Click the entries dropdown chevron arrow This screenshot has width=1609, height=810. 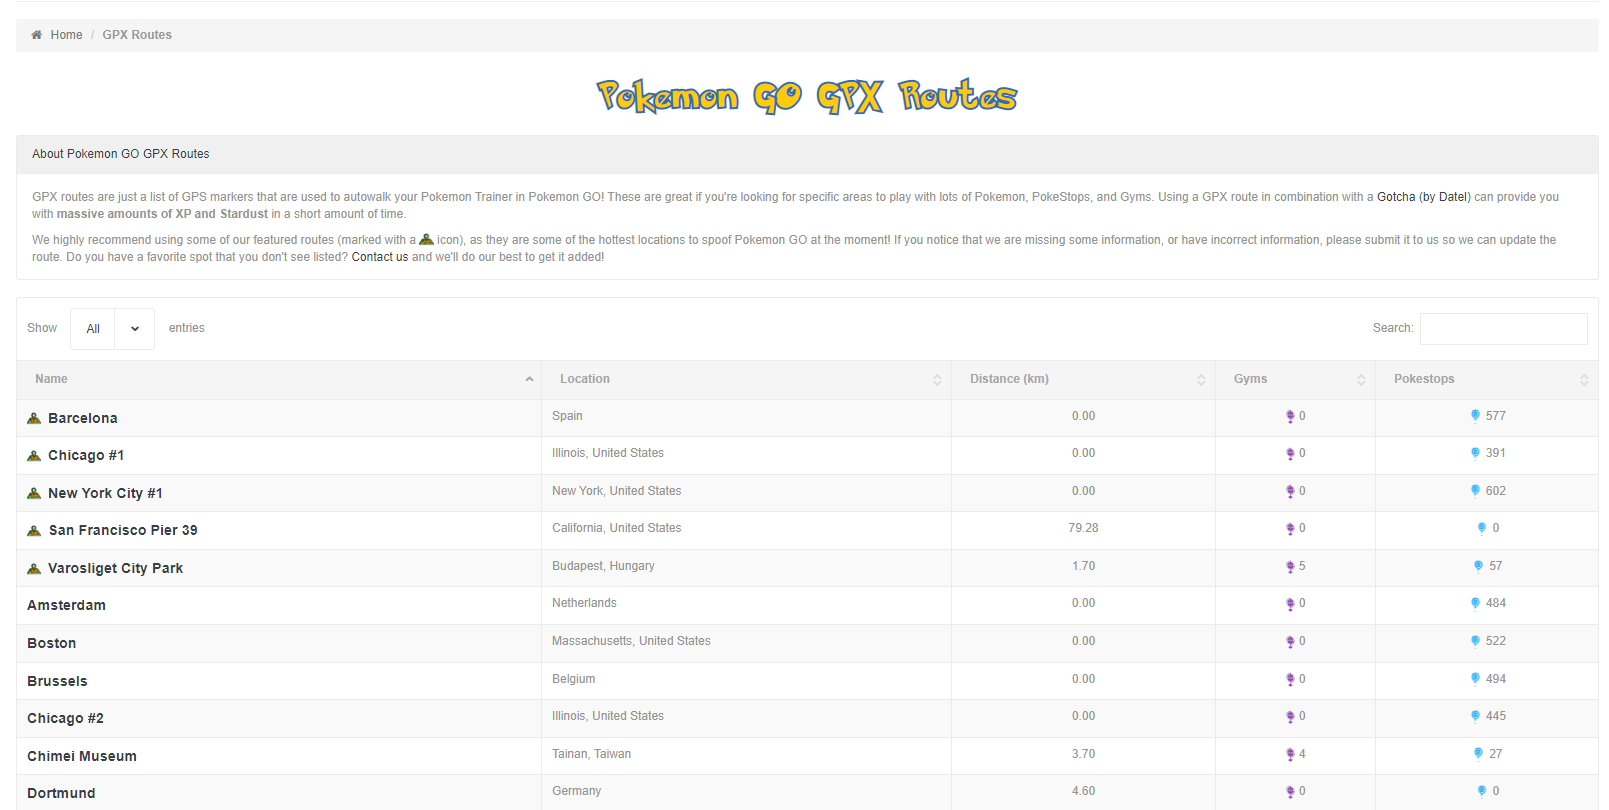[x=135, y=329]
